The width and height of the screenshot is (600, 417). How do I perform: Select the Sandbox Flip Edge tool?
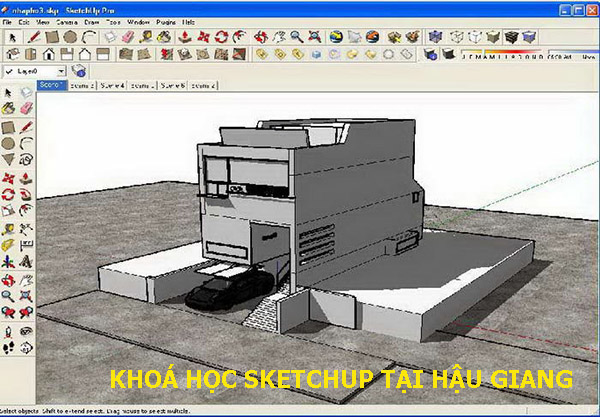click(239, 54)
